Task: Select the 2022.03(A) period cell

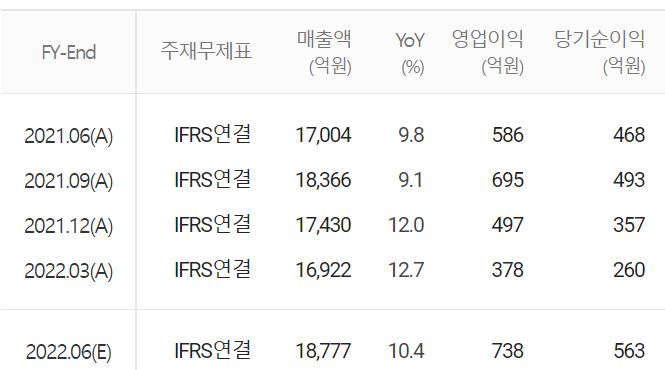Action: click(69, 271)
